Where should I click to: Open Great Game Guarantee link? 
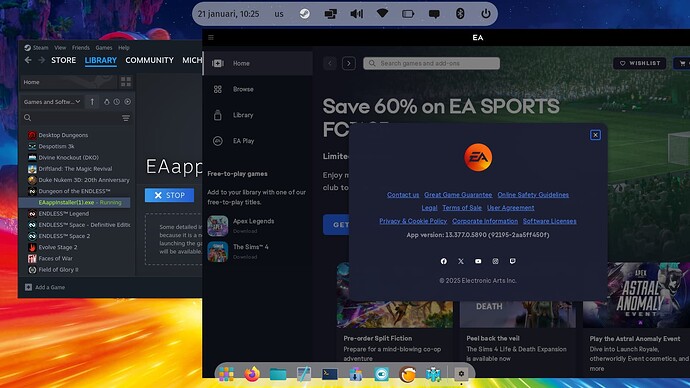click(x=458, y=195)
